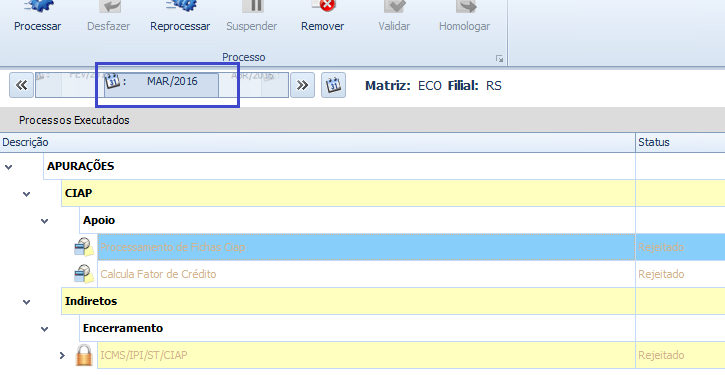This screenshot has width=725, height=375.
Task: Open the calendar picker beside next arrows
Action: point(333,85)
